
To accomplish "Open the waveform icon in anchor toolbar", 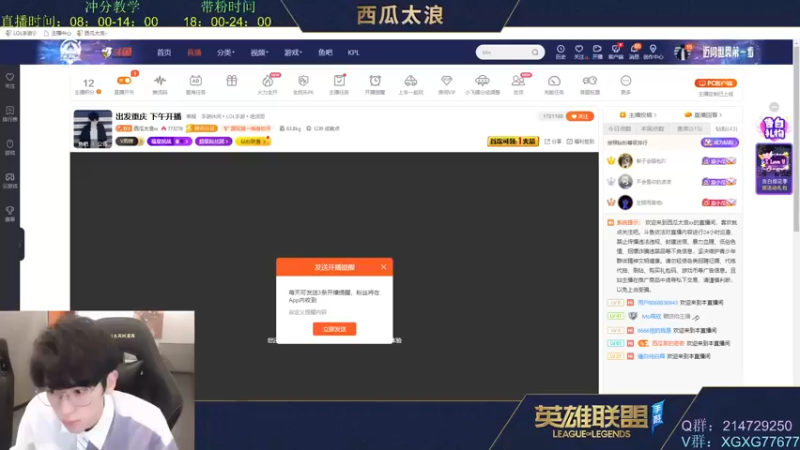I will coord(160,81).
